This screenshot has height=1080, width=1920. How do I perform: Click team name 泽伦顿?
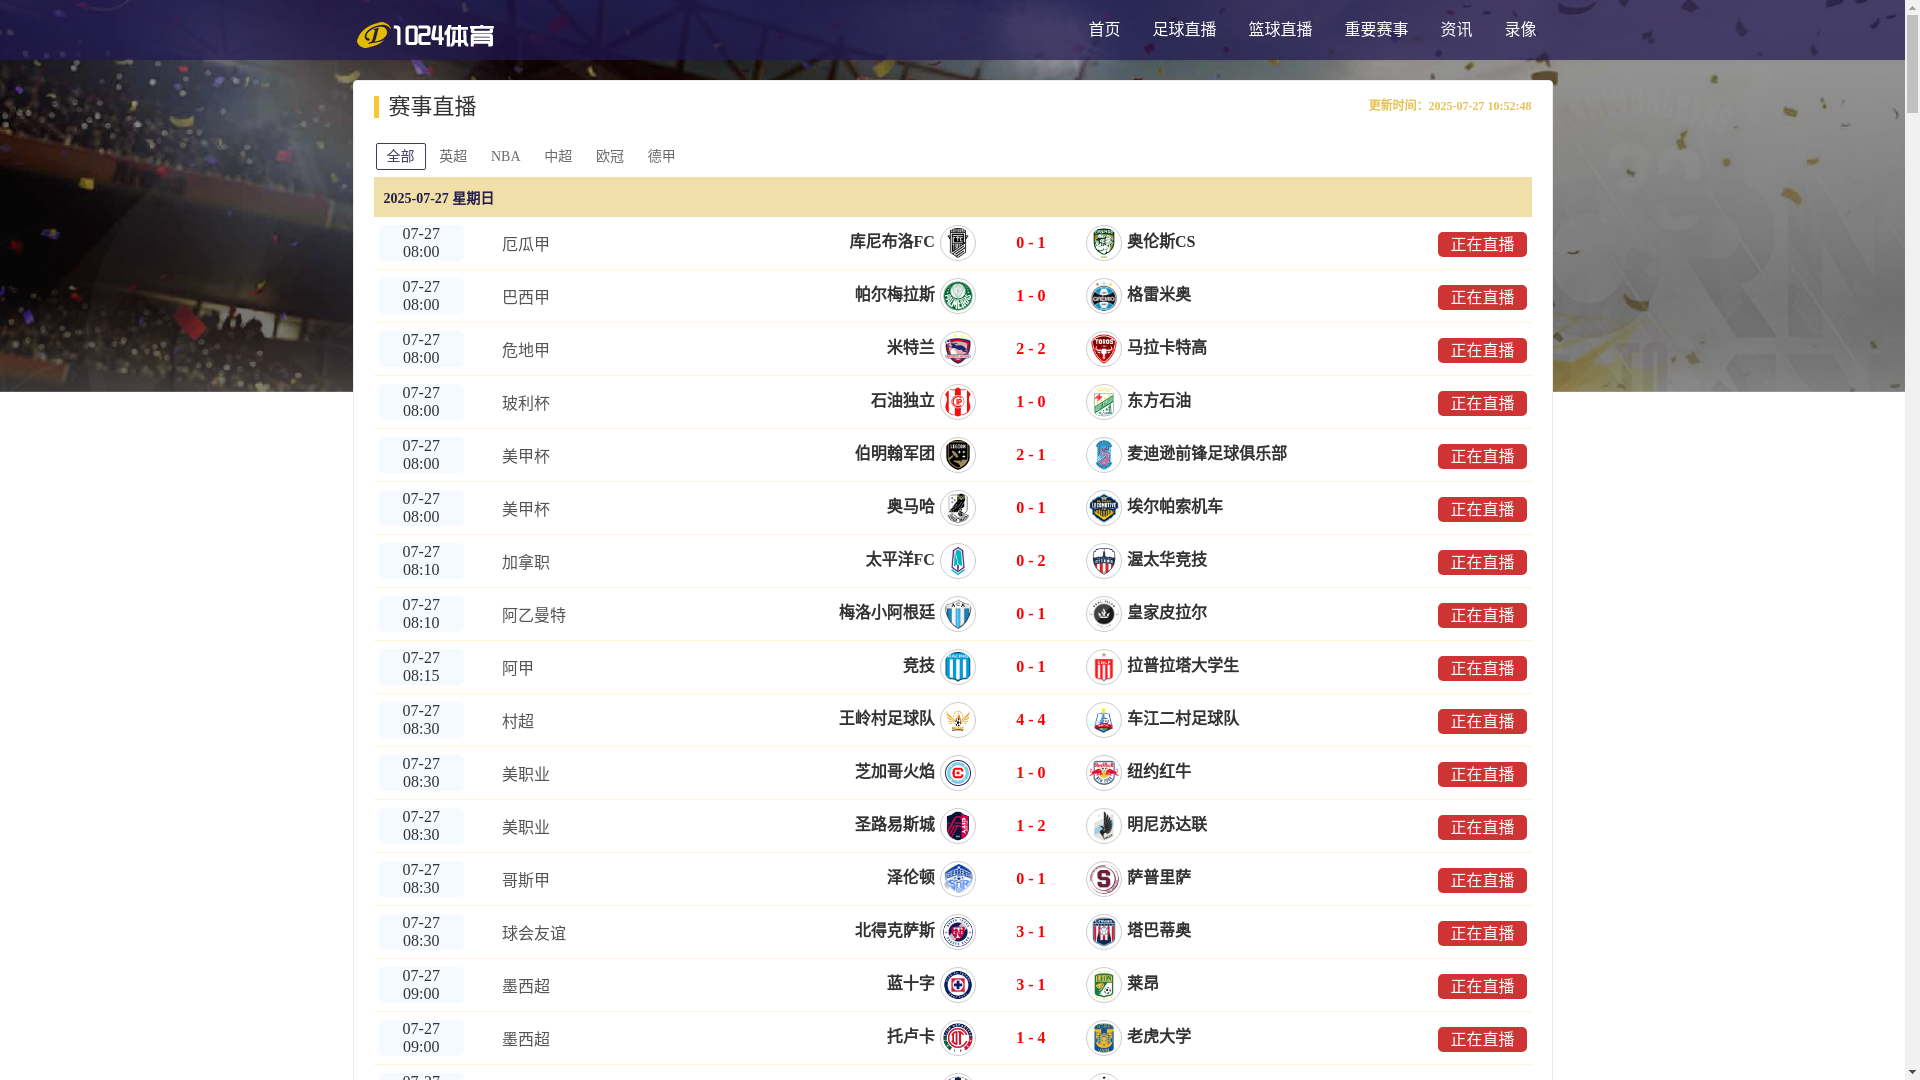click(x=911, y=878)
